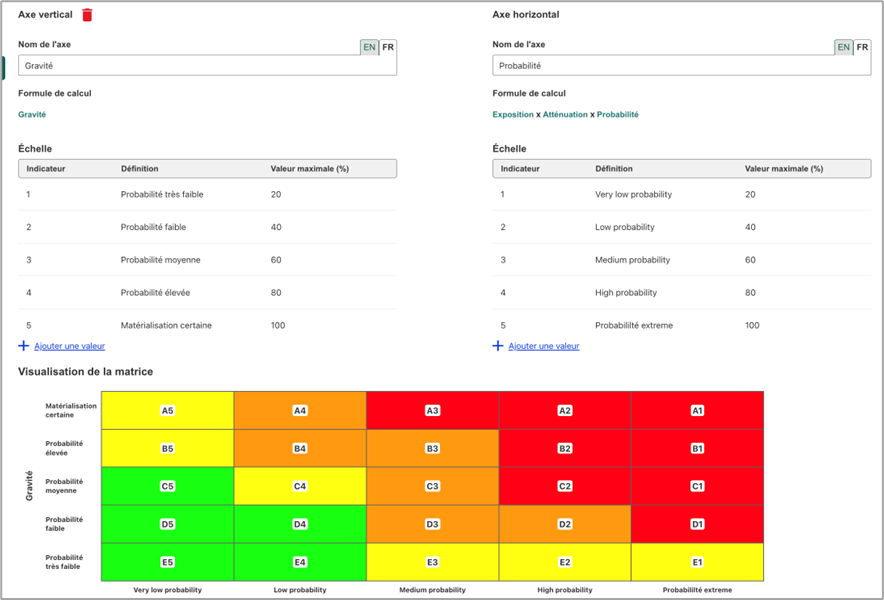Select orange matrix cell A4
Screen dimensions: 884x600
click(x=300, y=411)
